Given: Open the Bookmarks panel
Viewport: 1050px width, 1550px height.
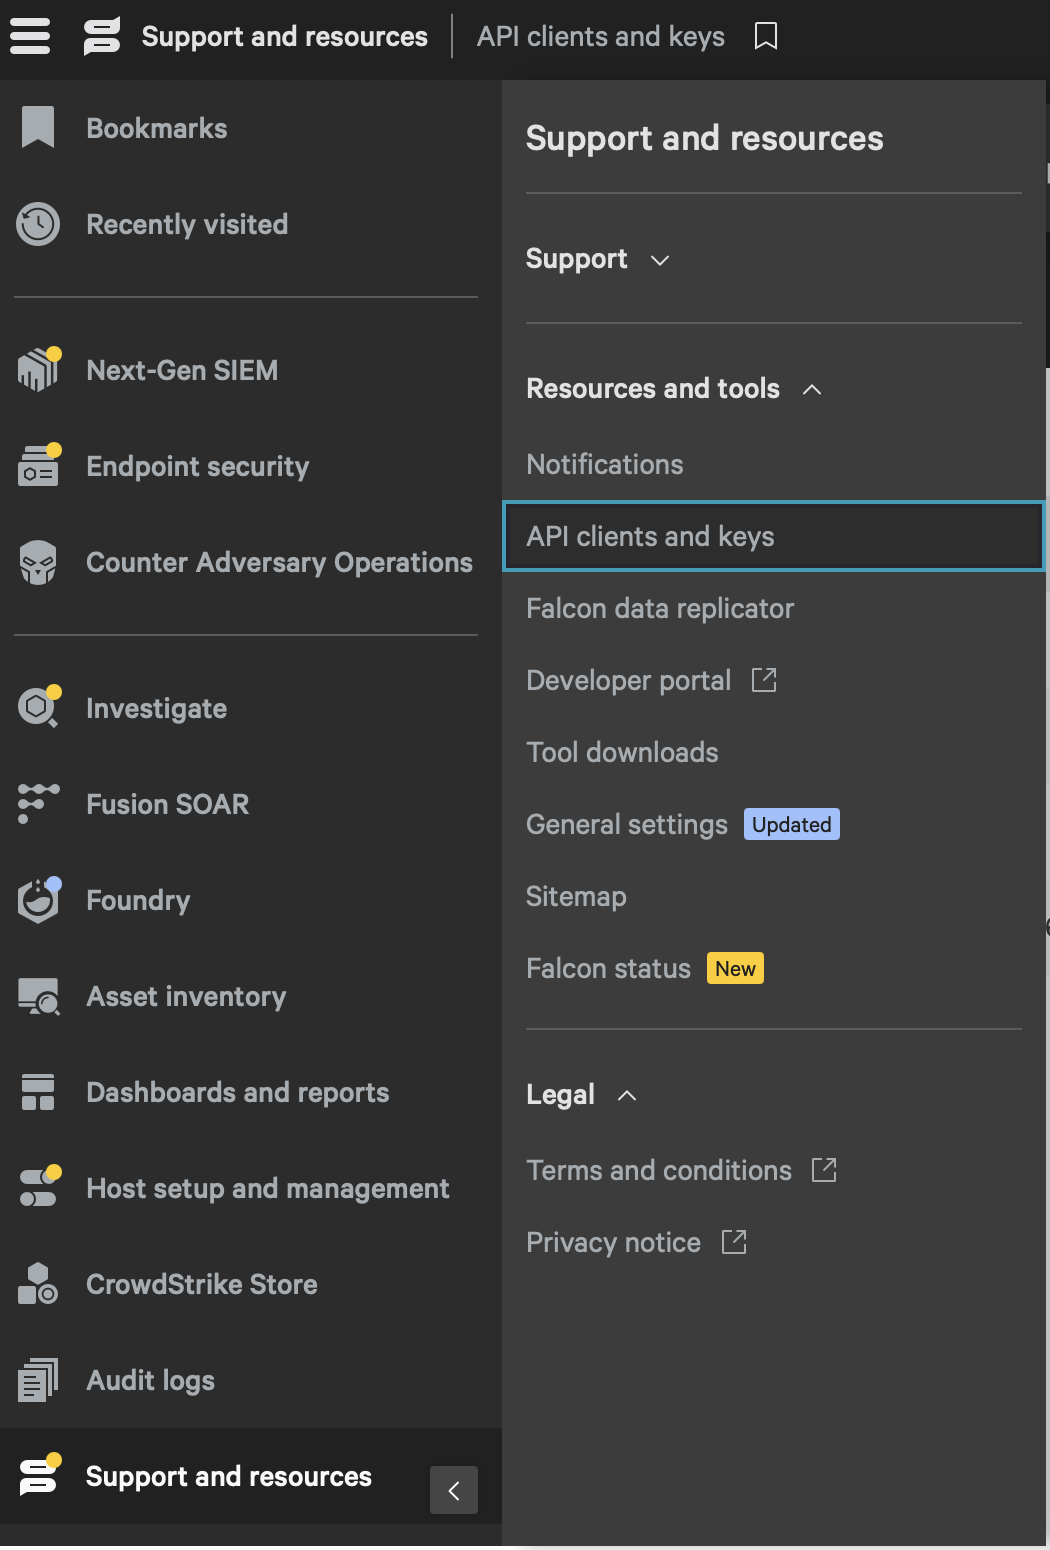Looking at the screenshot, I should click(x=156, y=128).
